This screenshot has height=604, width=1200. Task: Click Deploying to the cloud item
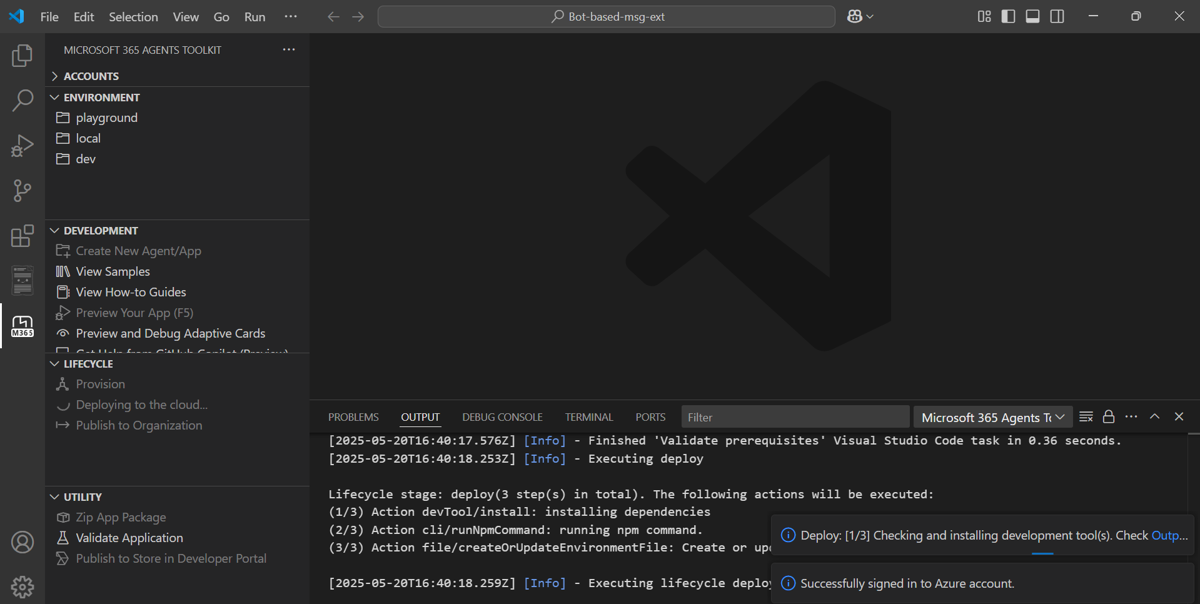coord(177,405)
